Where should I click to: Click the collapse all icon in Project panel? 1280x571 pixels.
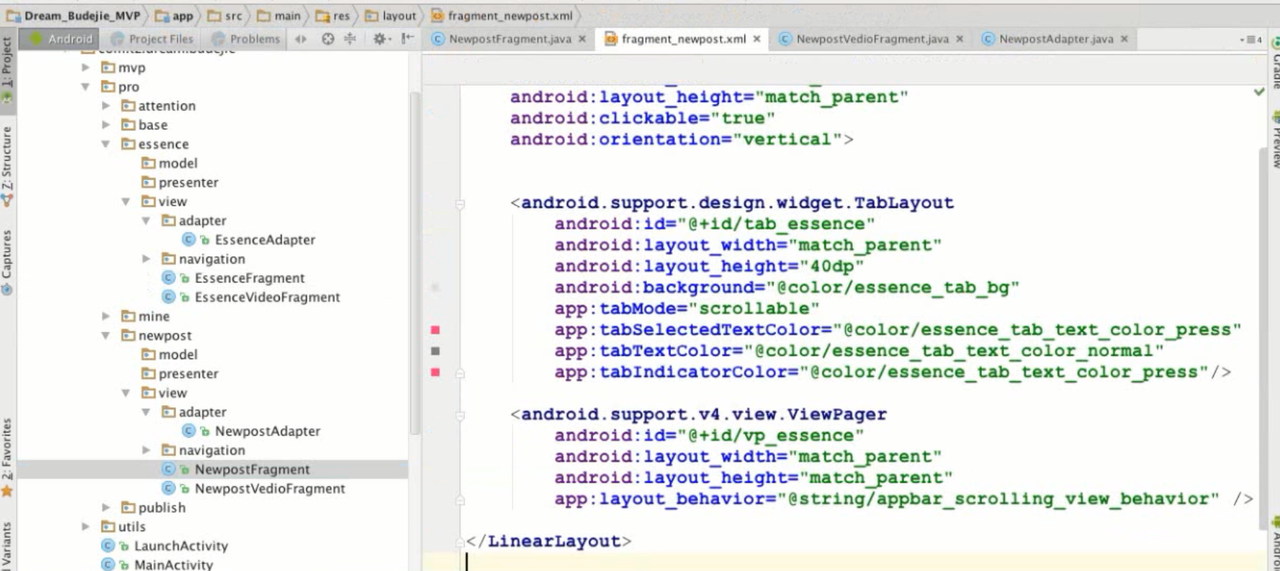click(350, 39)
